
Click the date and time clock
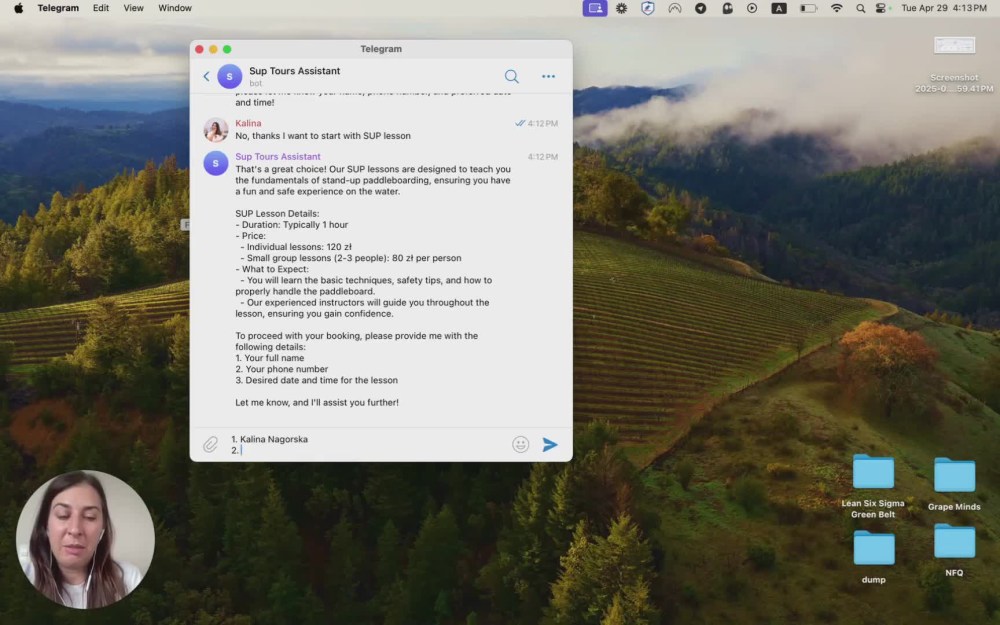944,8
